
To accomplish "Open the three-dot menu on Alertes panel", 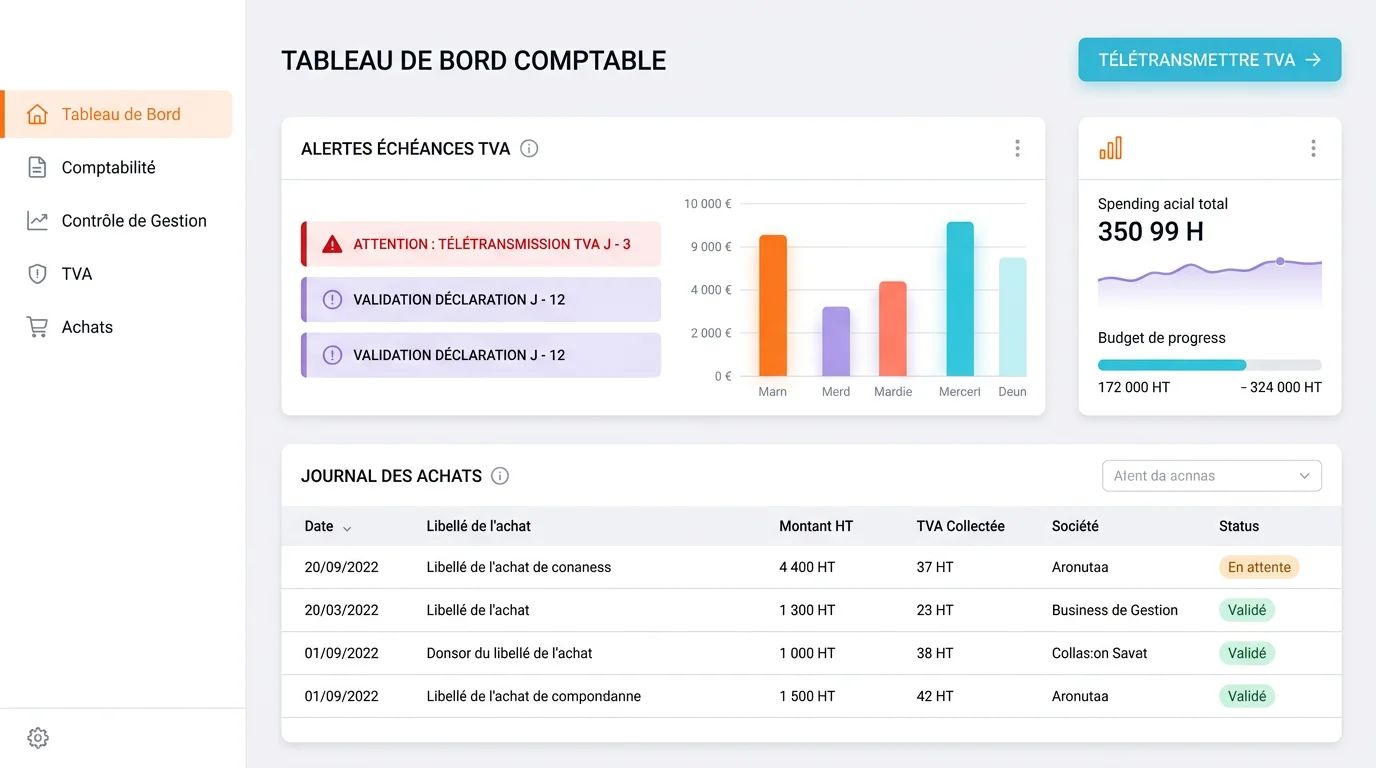I will pos(1017,148).
